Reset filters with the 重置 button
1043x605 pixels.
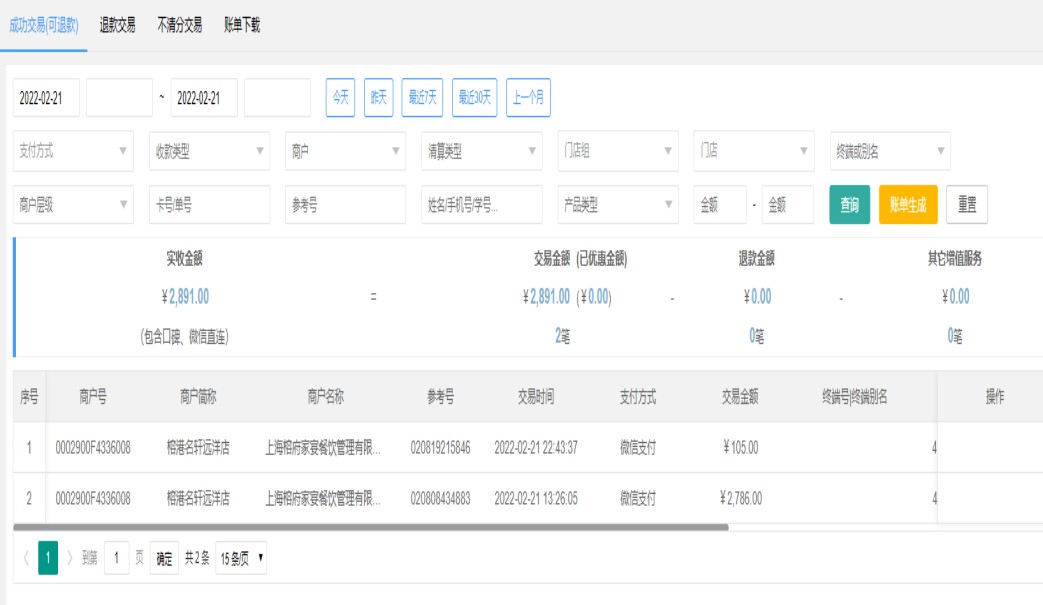(x=967, y=205)
